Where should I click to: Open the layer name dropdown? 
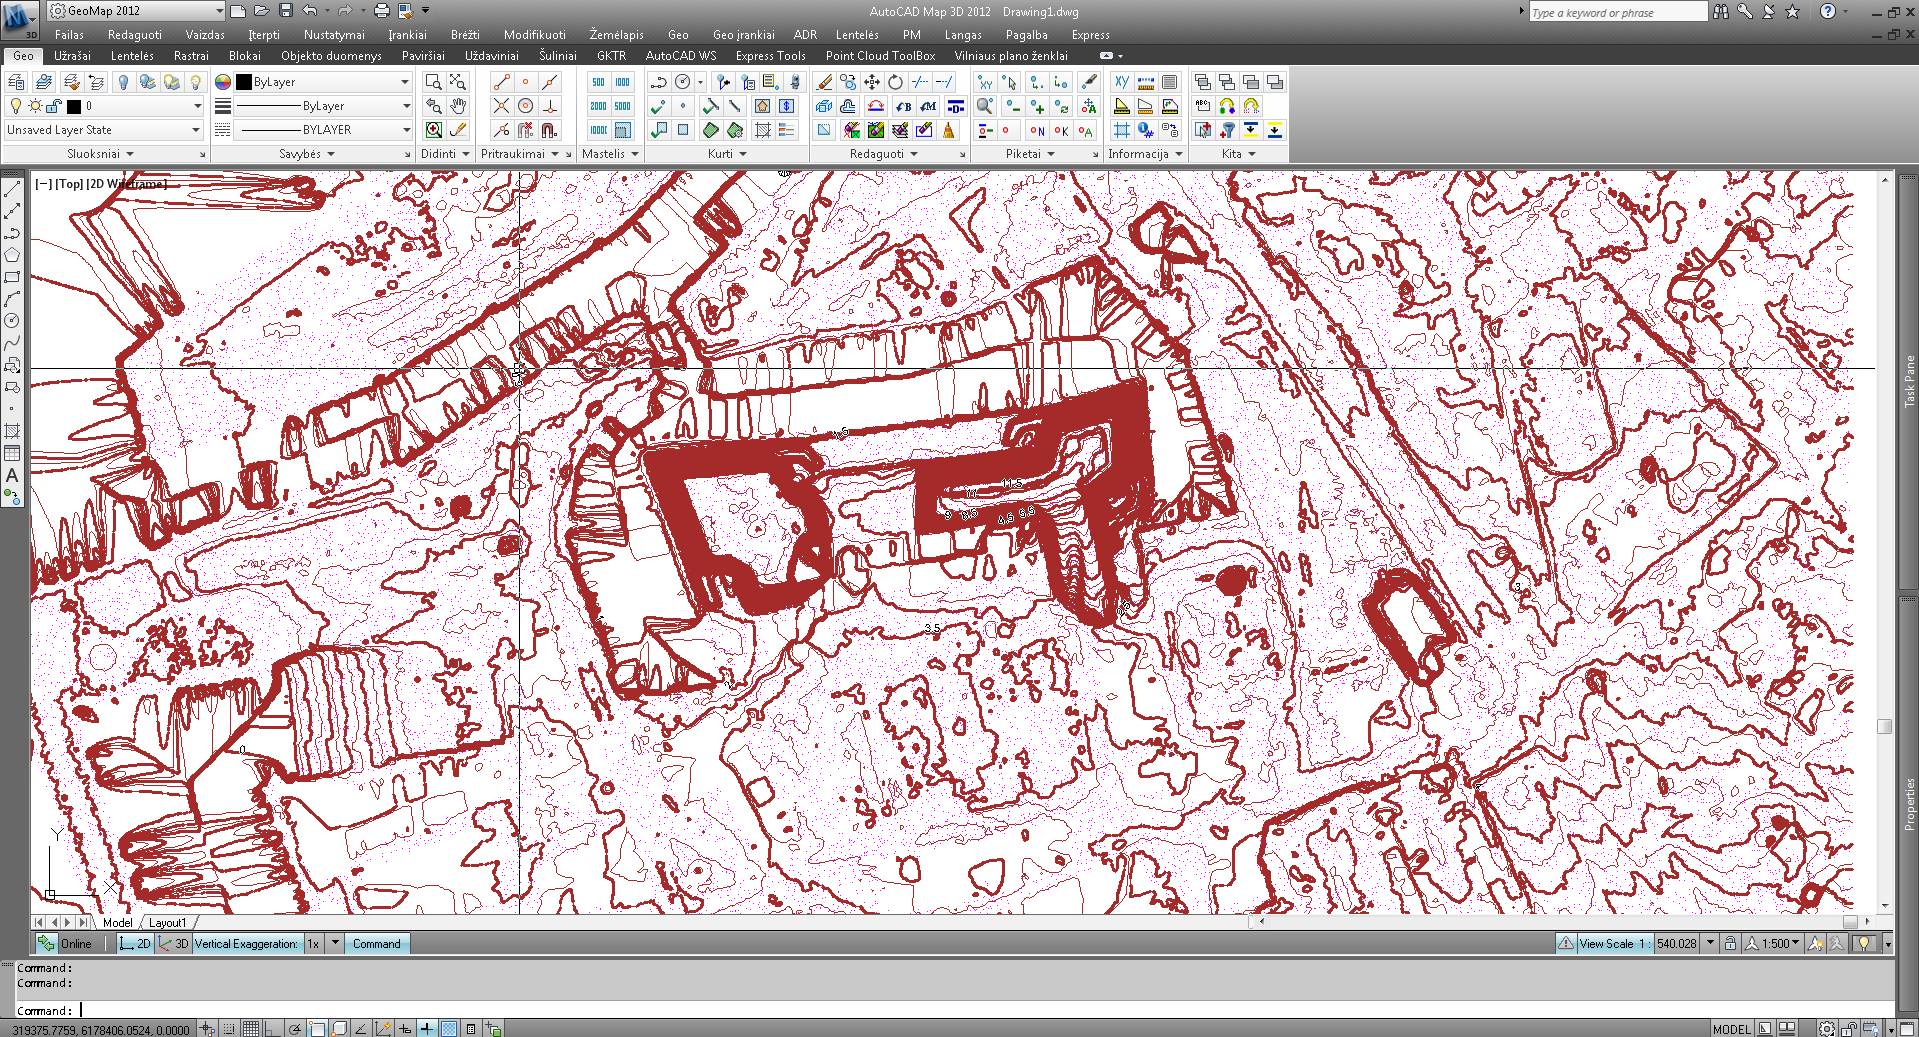197,106
